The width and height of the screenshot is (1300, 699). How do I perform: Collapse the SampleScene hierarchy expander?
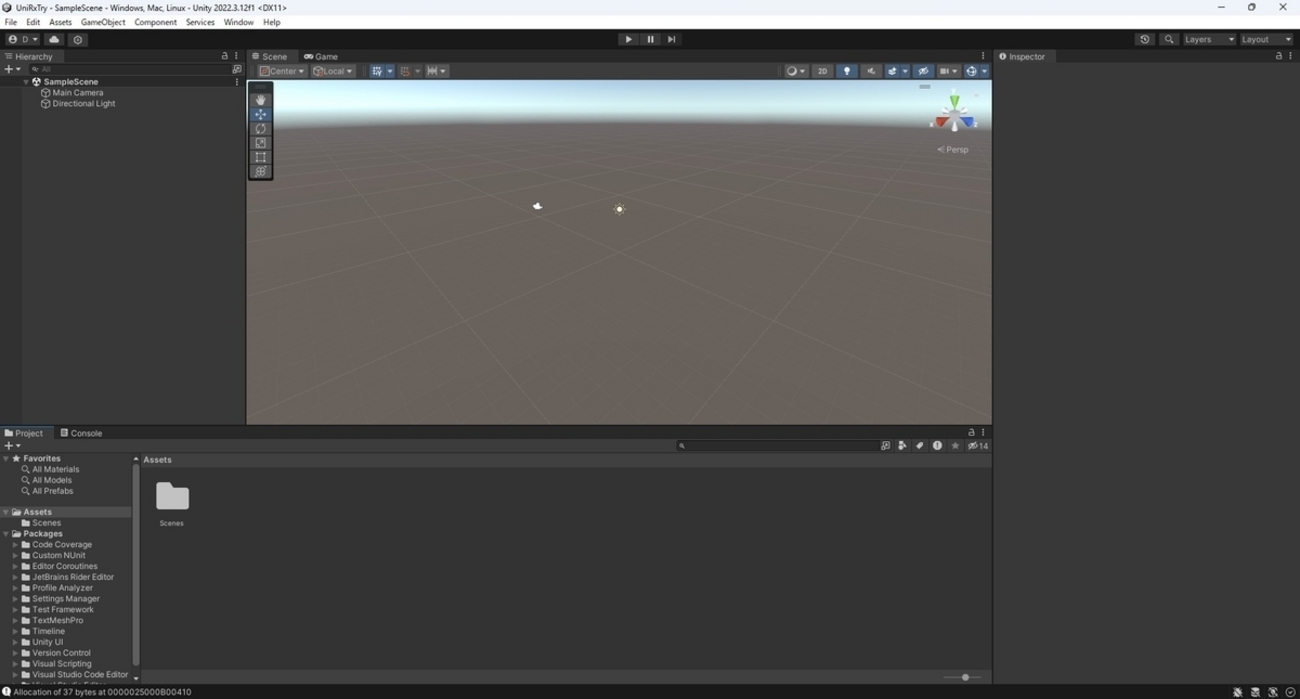(26, 81)
